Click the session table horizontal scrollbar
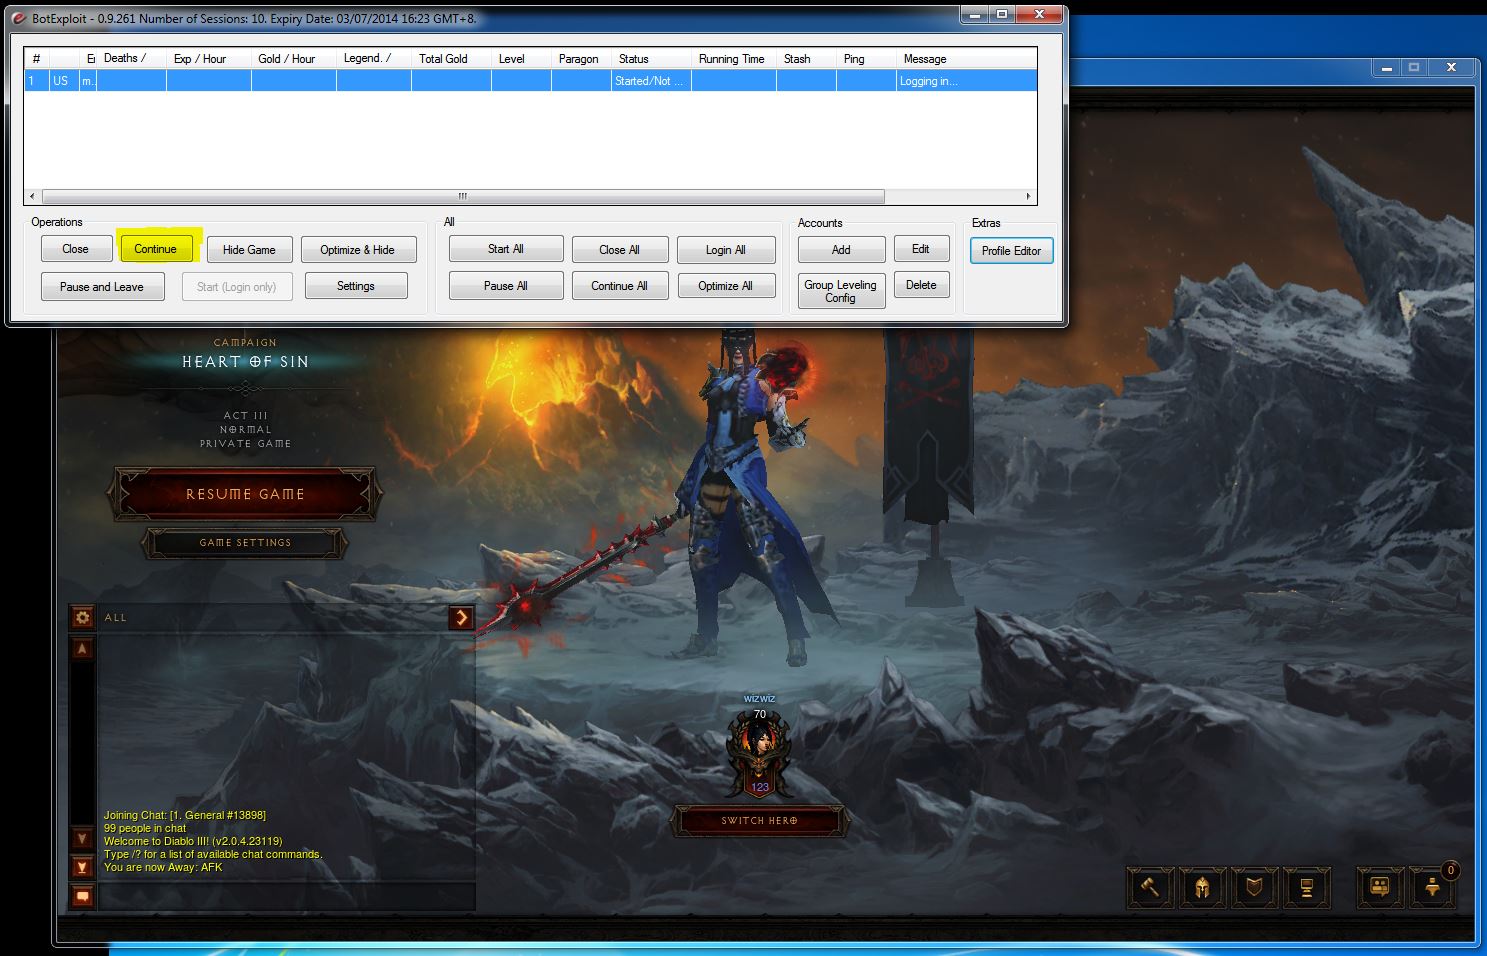The width and height of the screenshot is (1487, 956). point(463,196)
